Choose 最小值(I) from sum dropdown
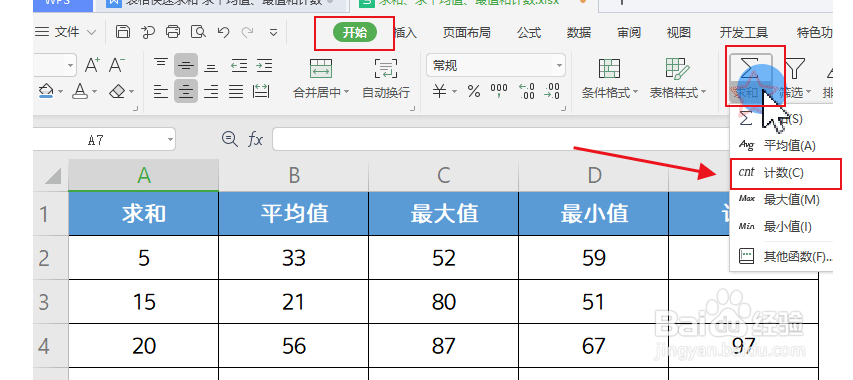This screenshot has width=853, height=380. coord(782,227)
